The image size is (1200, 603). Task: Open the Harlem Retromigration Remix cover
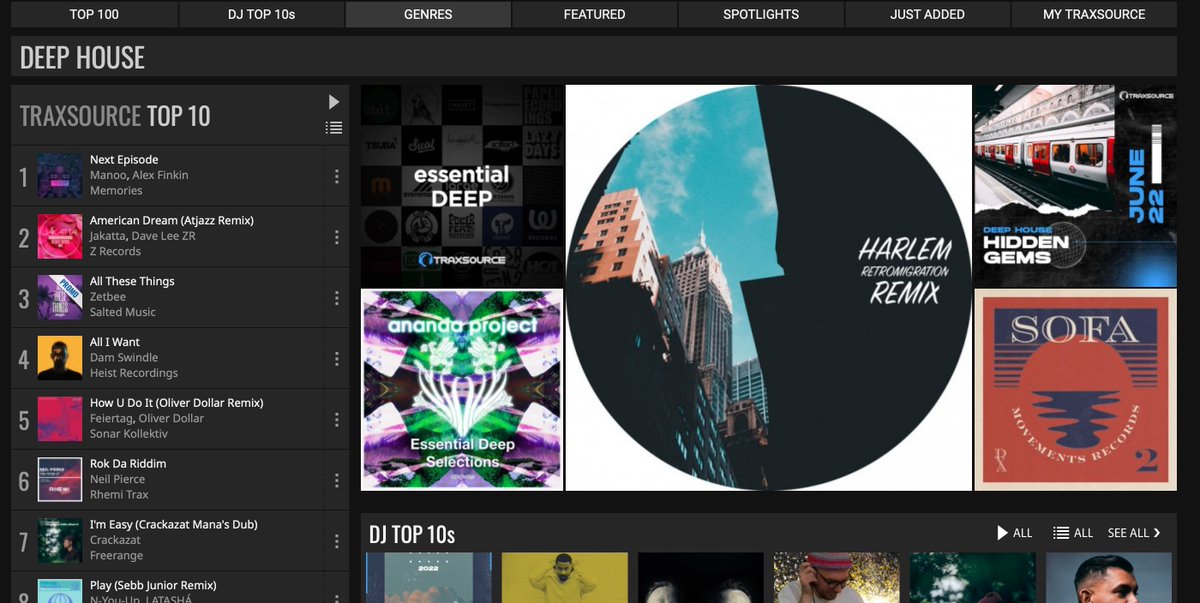tap(768, 287)
